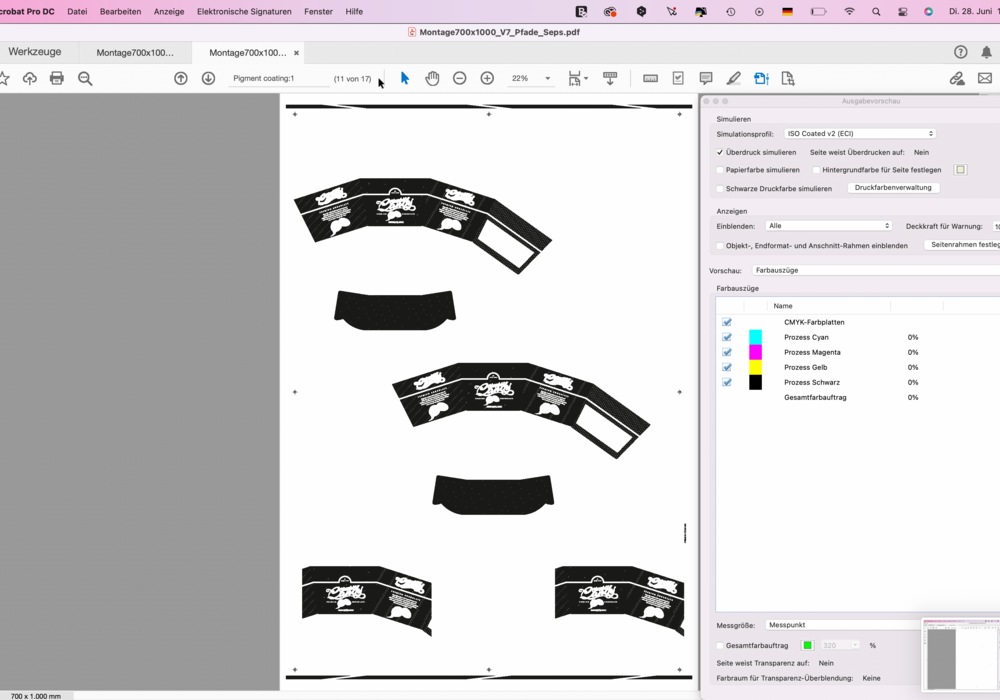The image size is (1000, 700).
Task: Uncheck Prozess Schwarz separation
Action: point(727,383)
